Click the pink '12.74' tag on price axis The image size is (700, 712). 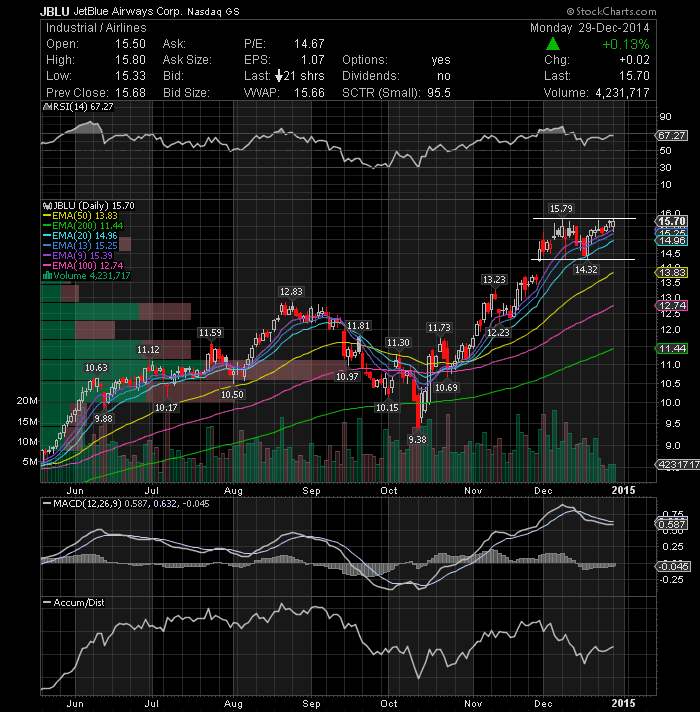point(671,306)
